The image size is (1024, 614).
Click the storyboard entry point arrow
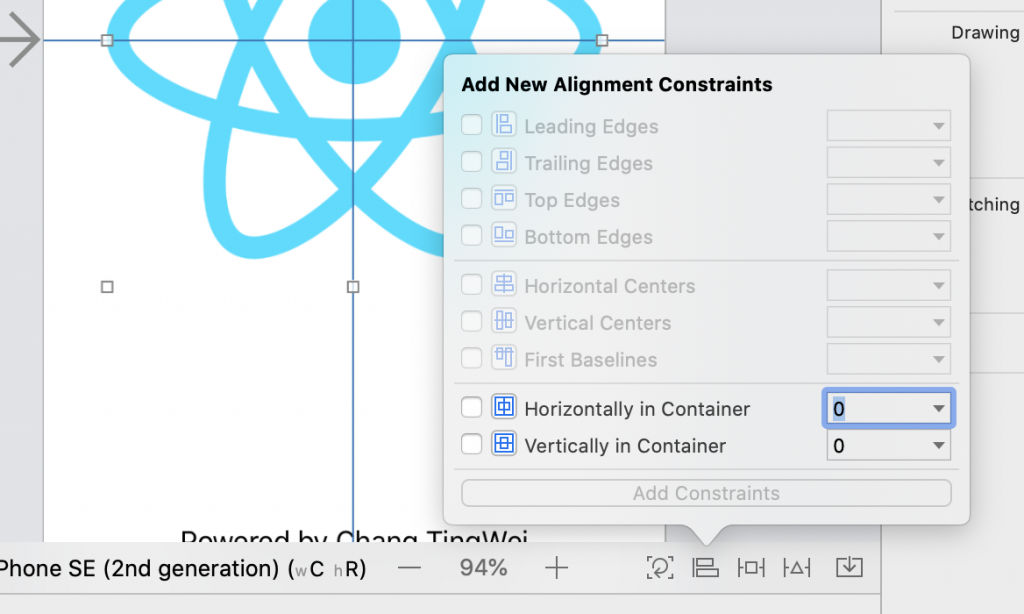(21, 39)
